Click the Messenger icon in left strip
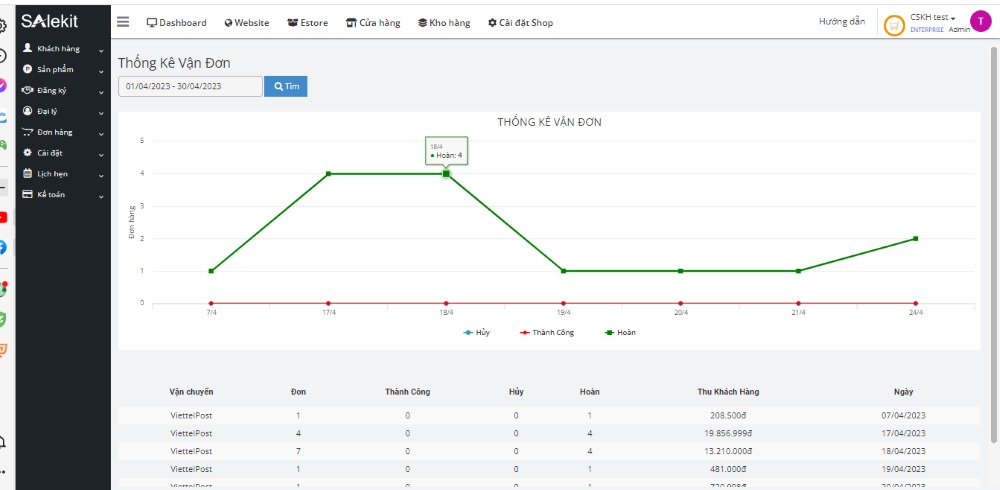 [x=3, y=85]
